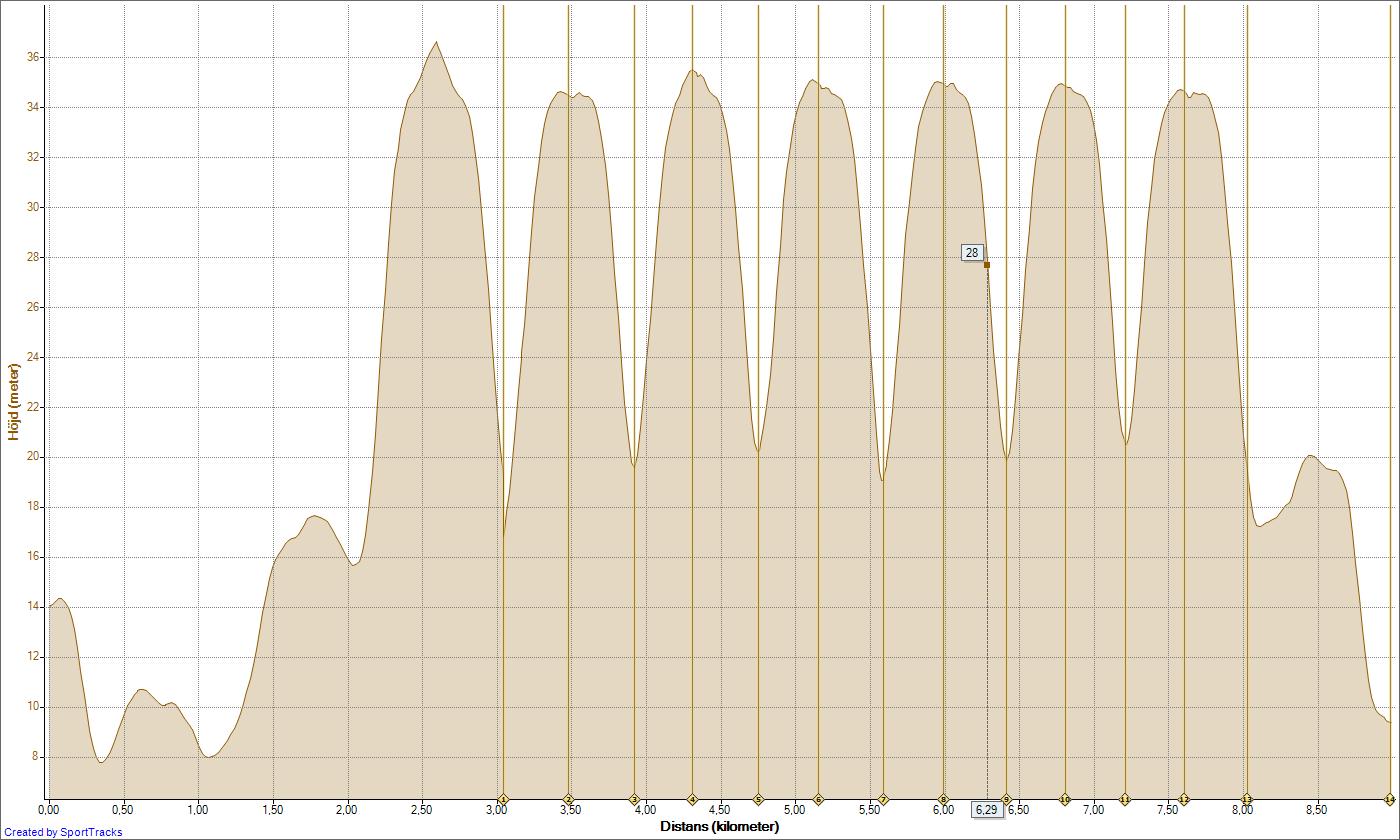Click lap marker diamond number 5
1400x840 pixels.
[758, 799]
